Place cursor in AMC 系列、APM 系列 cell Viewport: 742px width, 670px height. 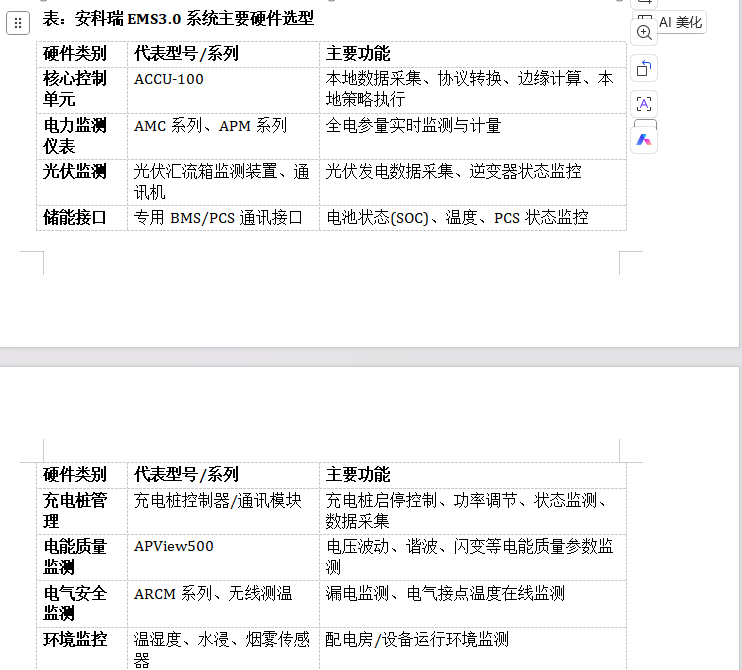point(210,126)
